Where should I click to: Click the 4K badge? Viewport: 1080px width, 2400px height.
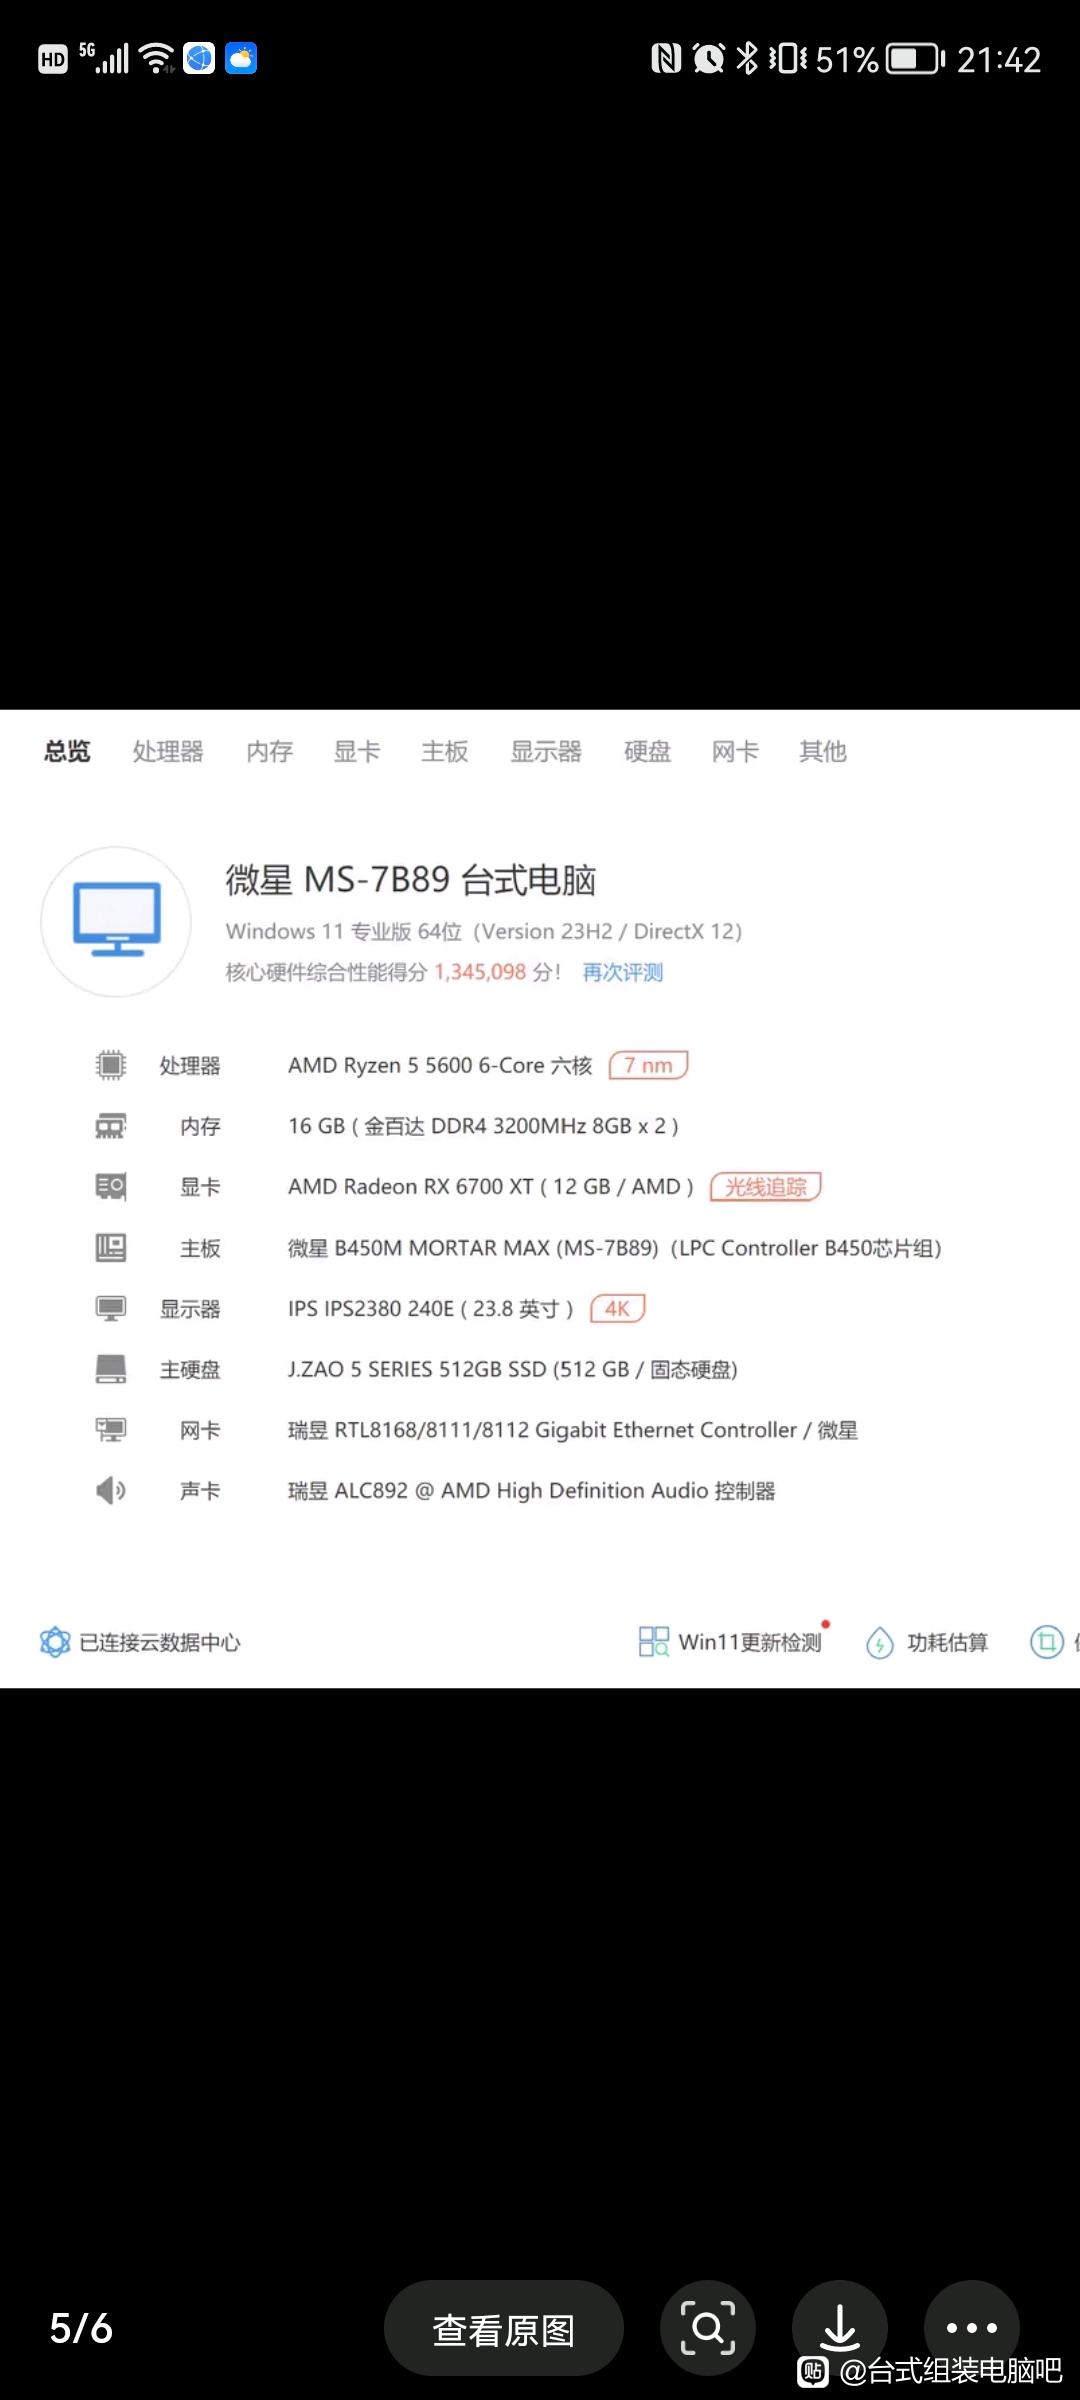tap(618, 1309)
